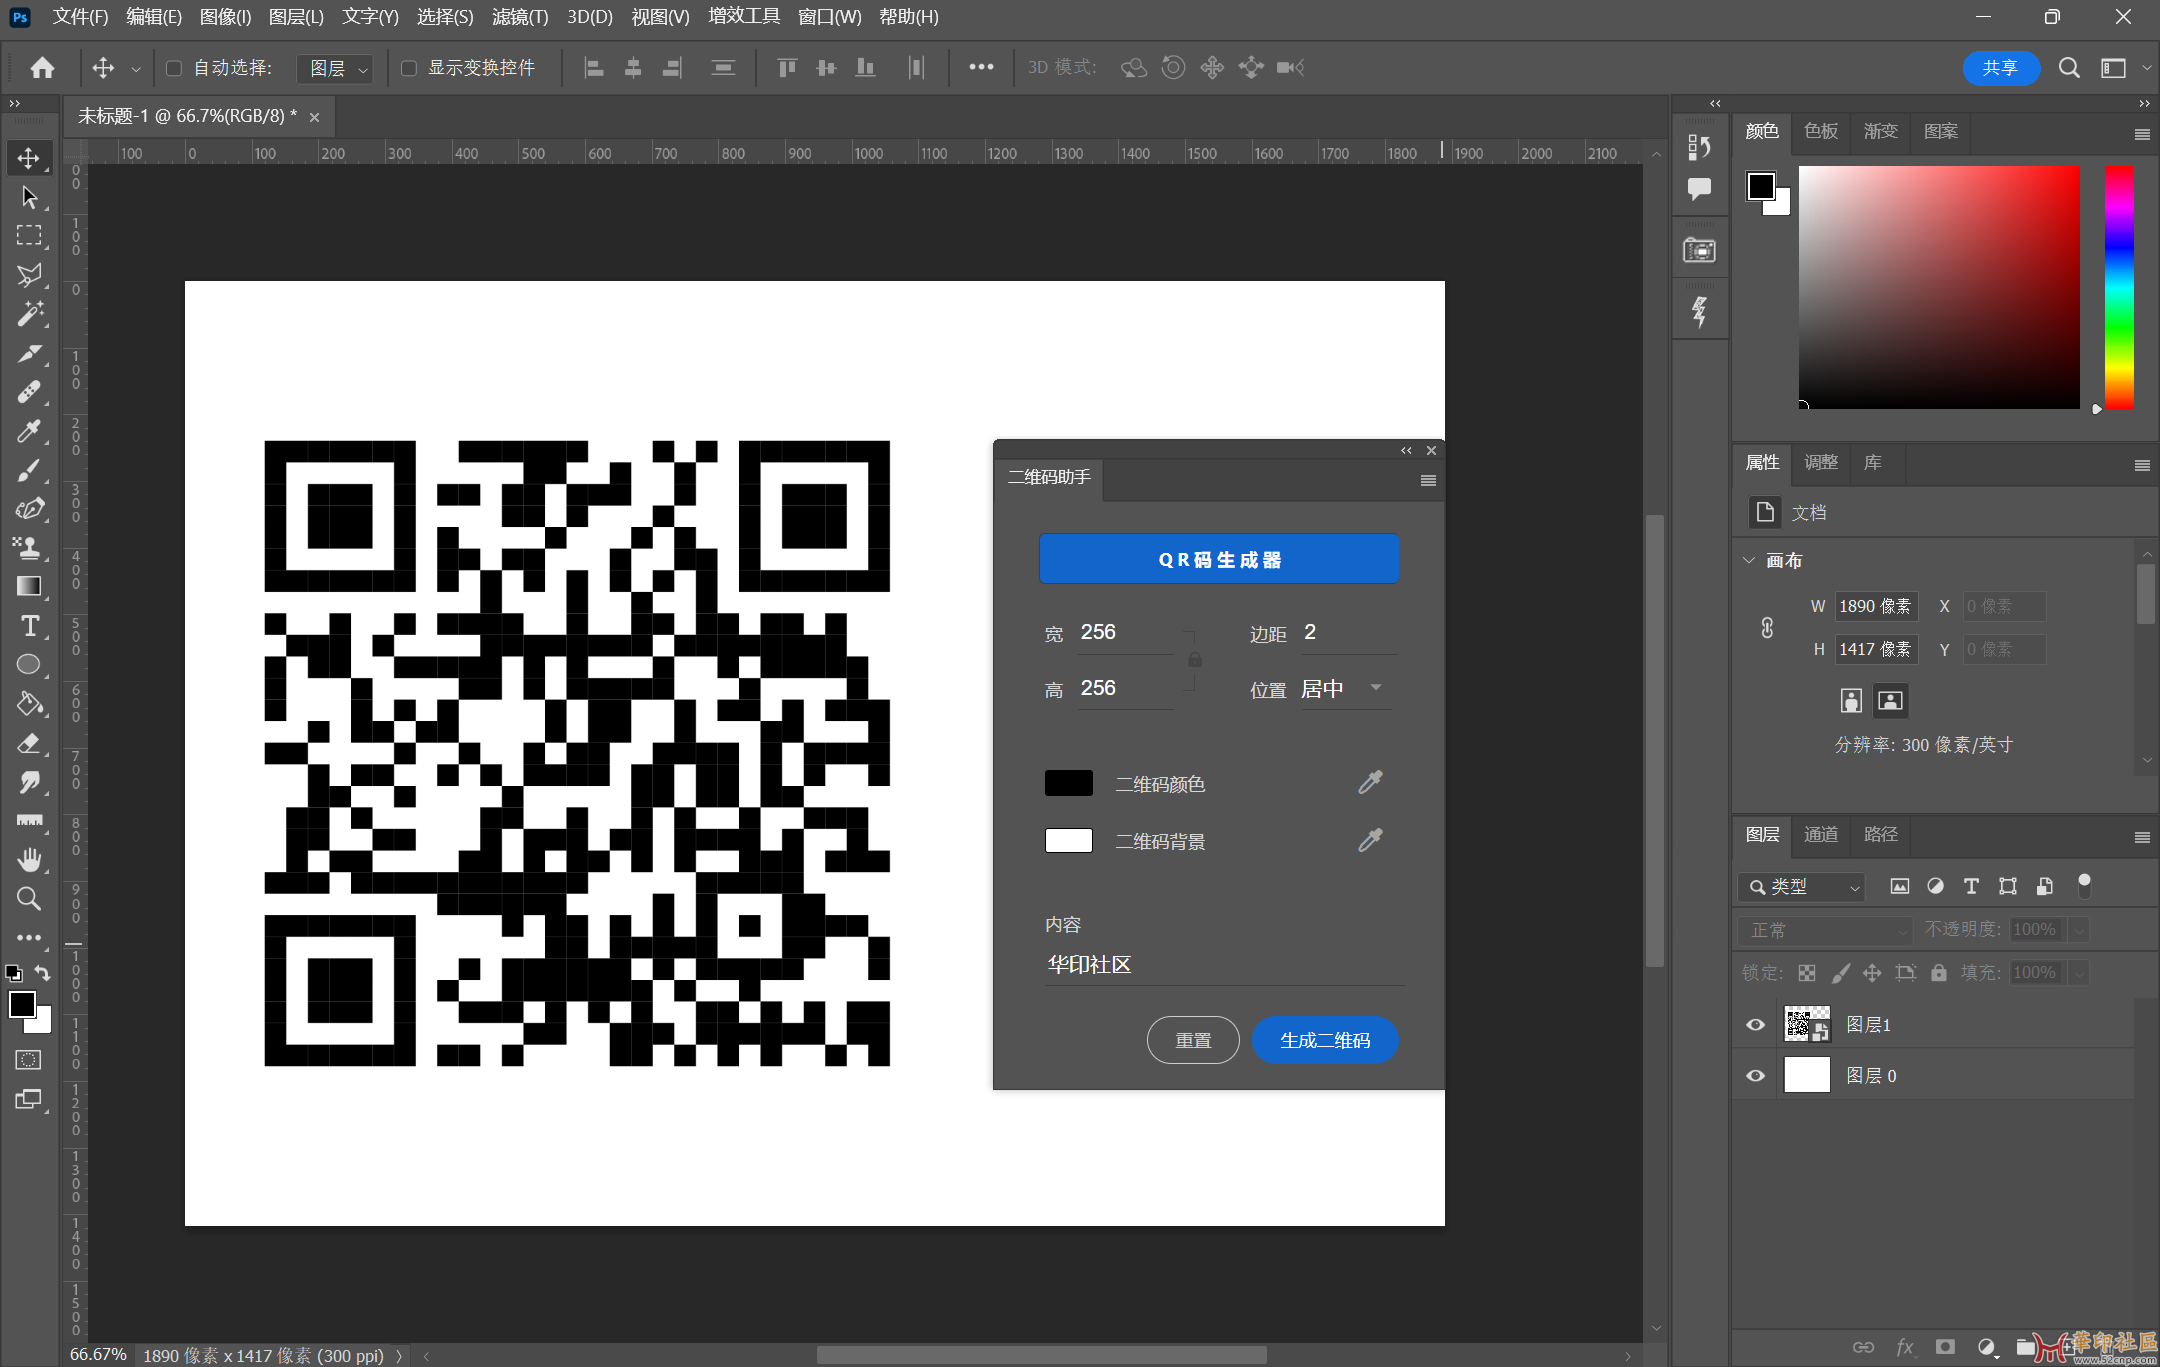Screen dimensions: 2160x1367
Task: Click the 内容 text field 华印社区
Action: point(1224,965)
